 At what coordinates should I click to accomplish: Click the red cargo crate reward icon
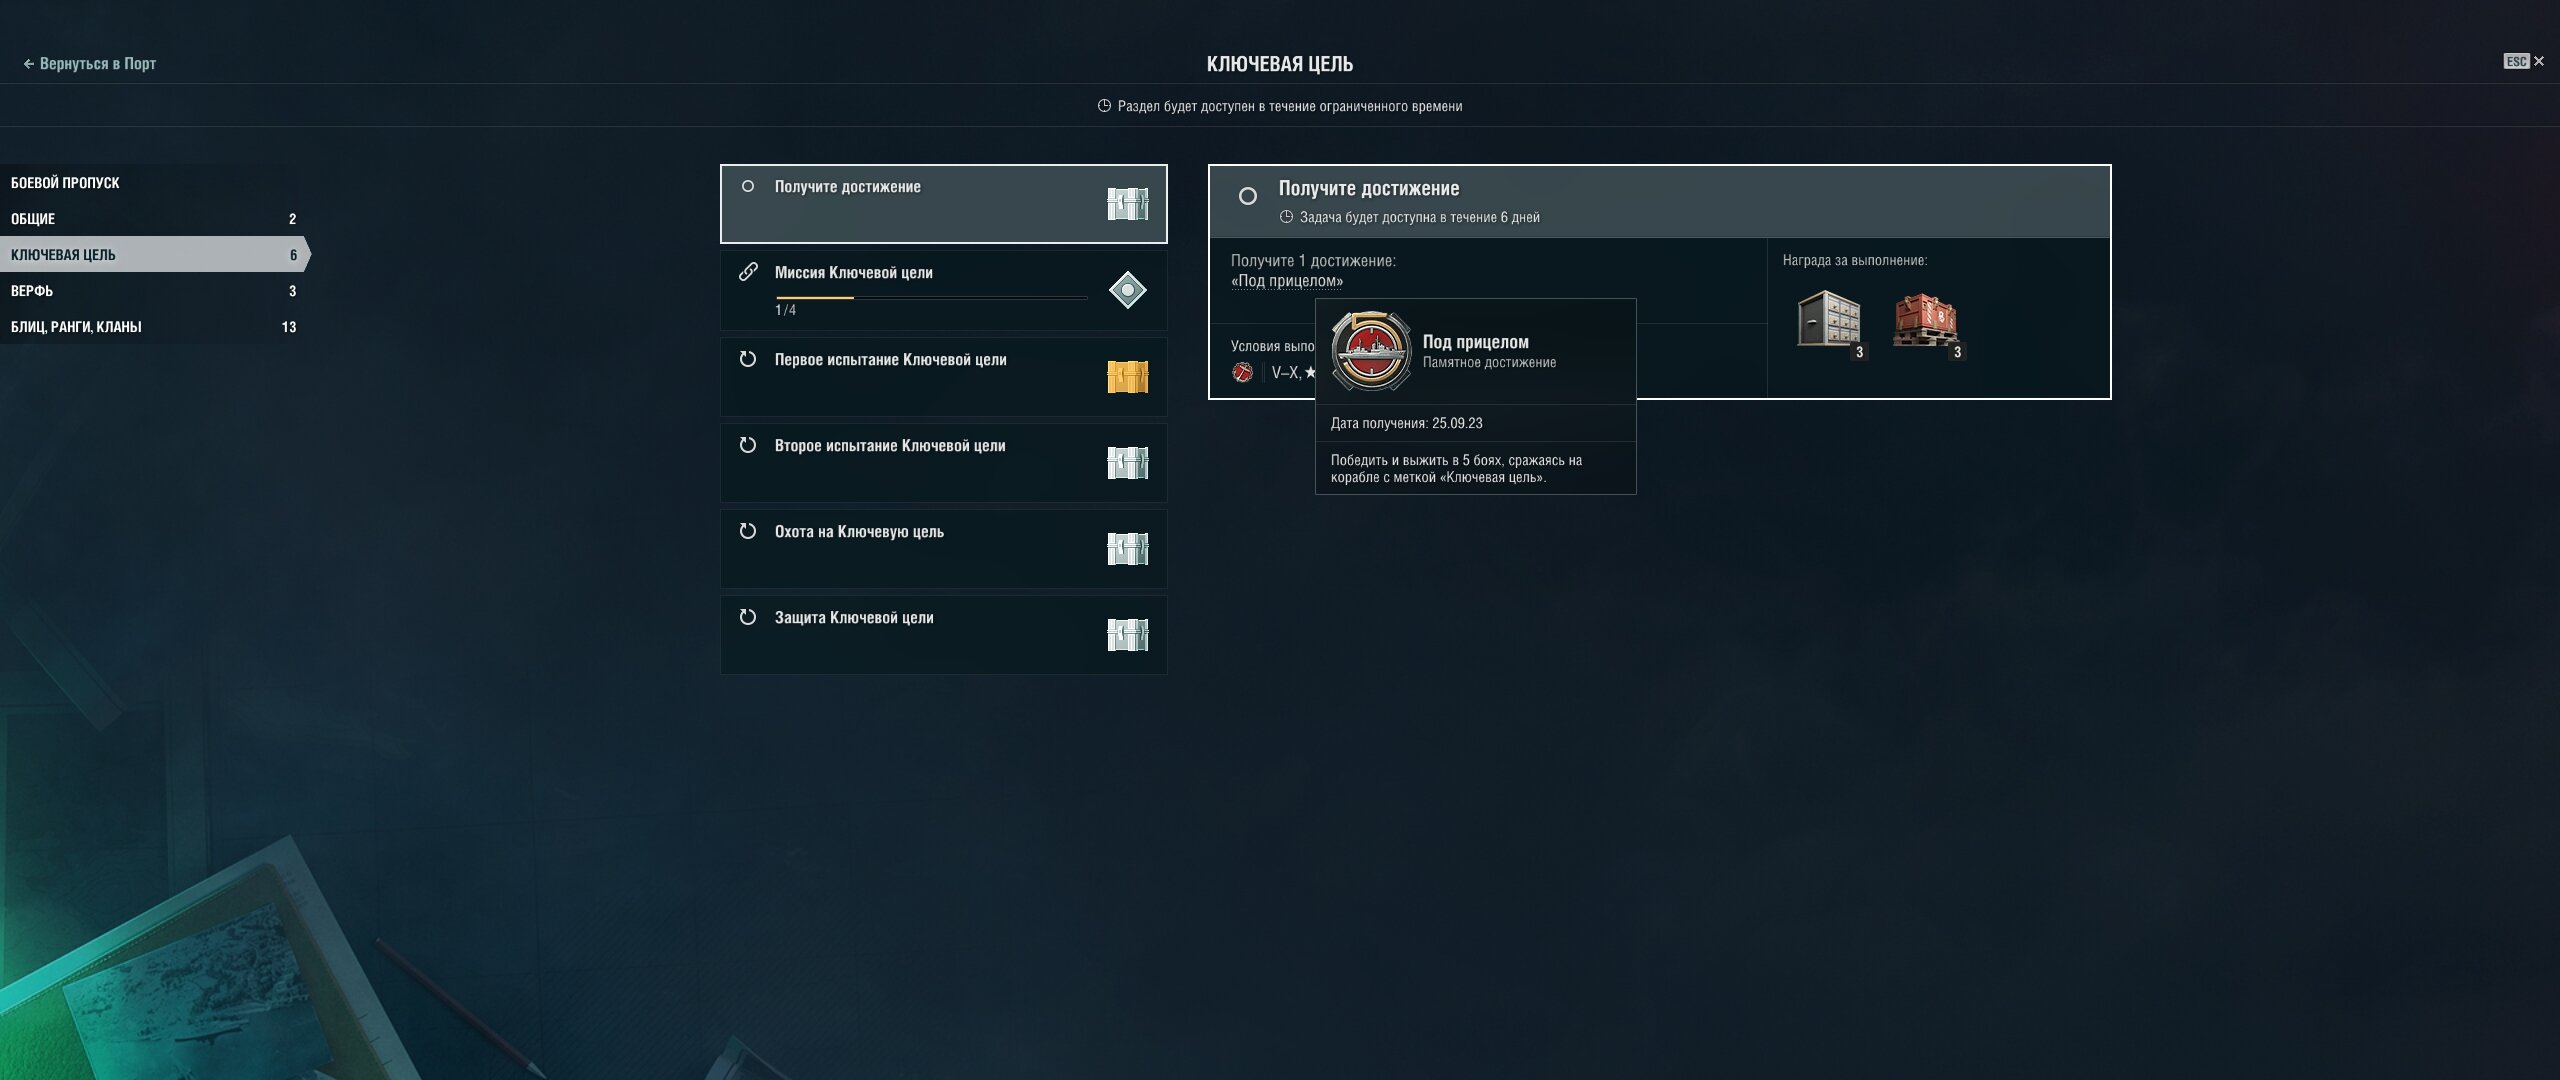pos(1926,320)
